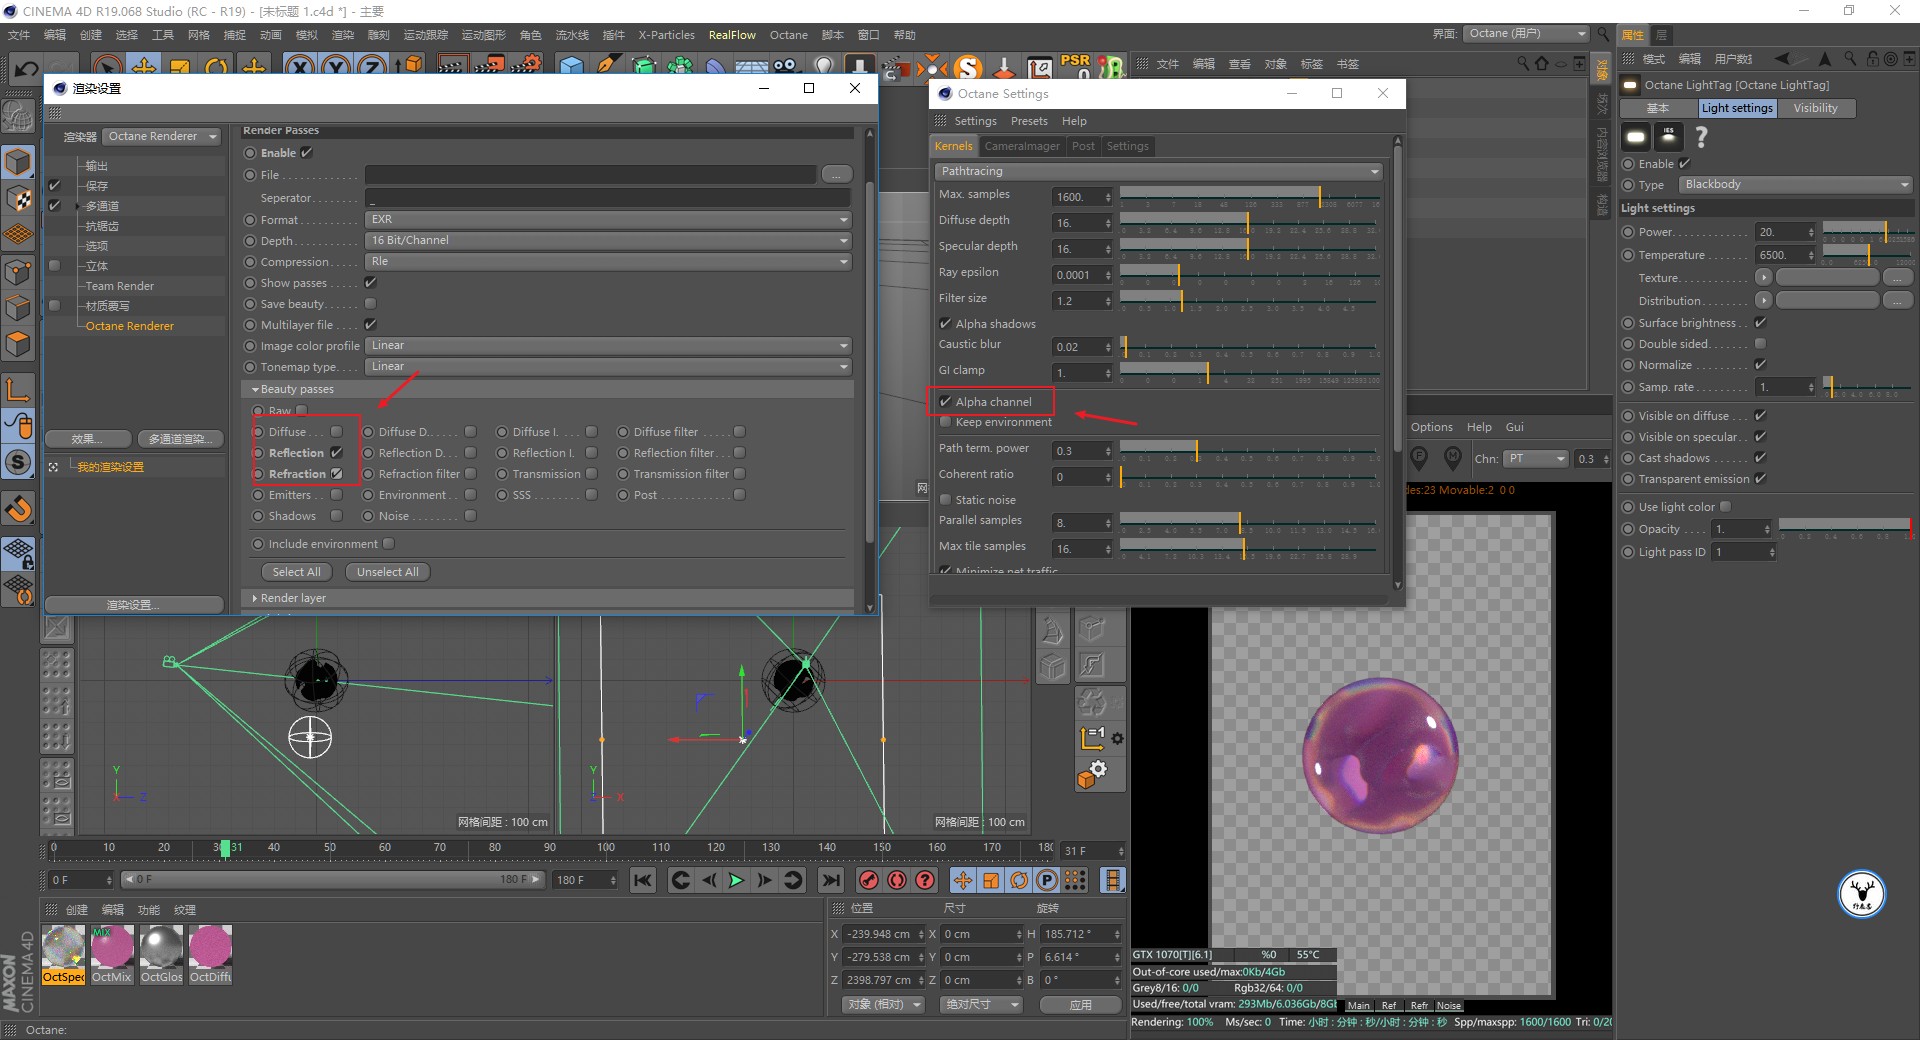Click the red question-mark keyframe selection icon
The height and width of the screenshot is (1040, 1920).
click(926, 880)
